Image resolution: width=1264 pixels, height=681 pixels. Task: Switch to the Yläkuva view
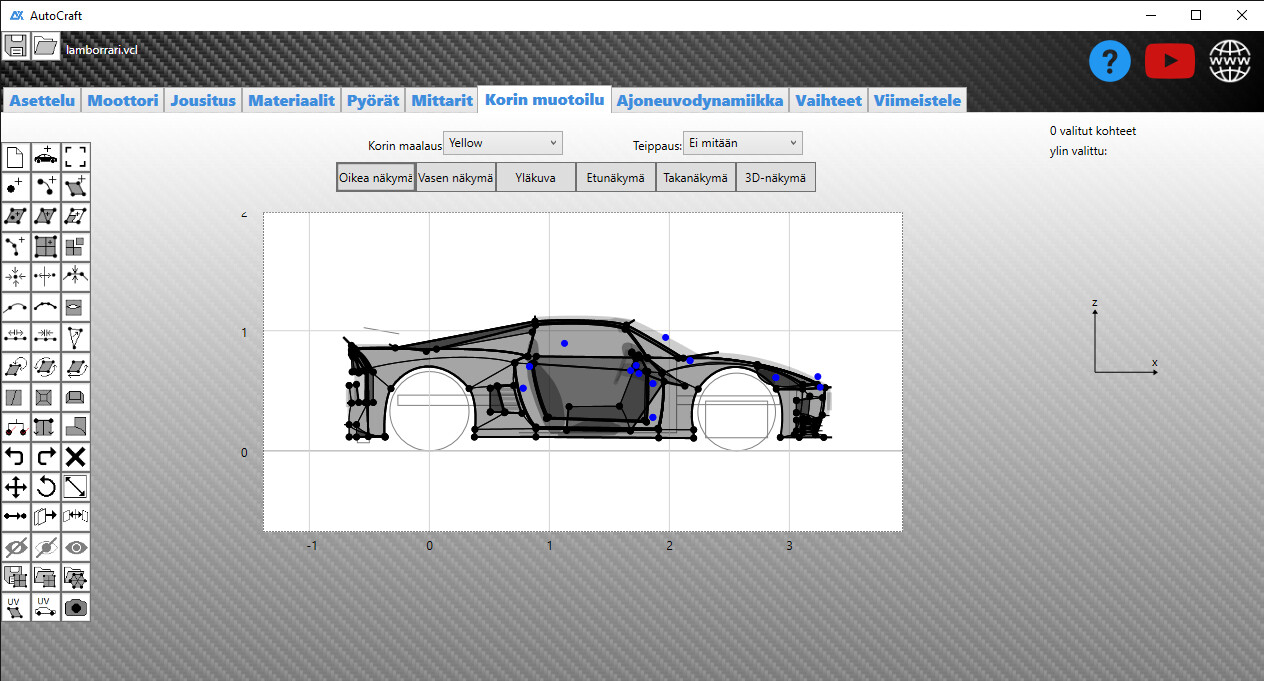(x=536, y=177)
